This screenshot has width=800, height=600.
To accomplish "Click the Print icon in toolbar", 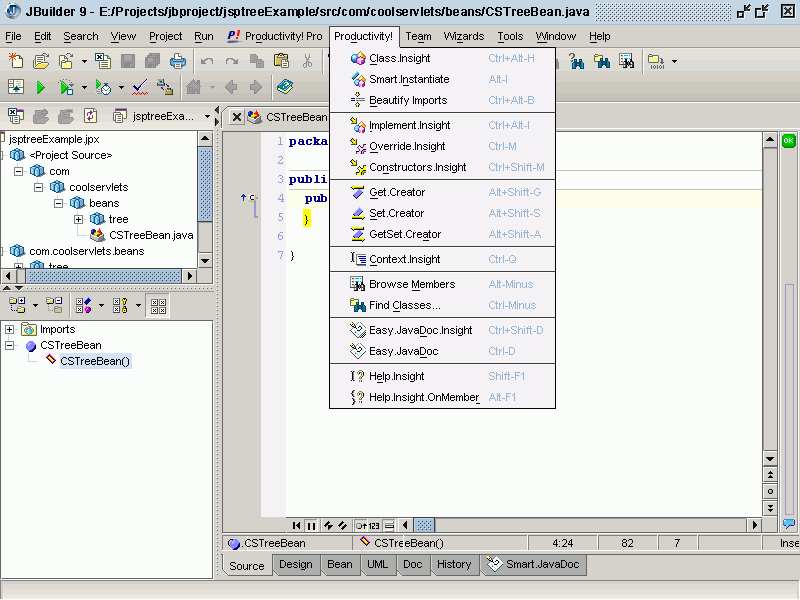I will (x=178, y=61).
